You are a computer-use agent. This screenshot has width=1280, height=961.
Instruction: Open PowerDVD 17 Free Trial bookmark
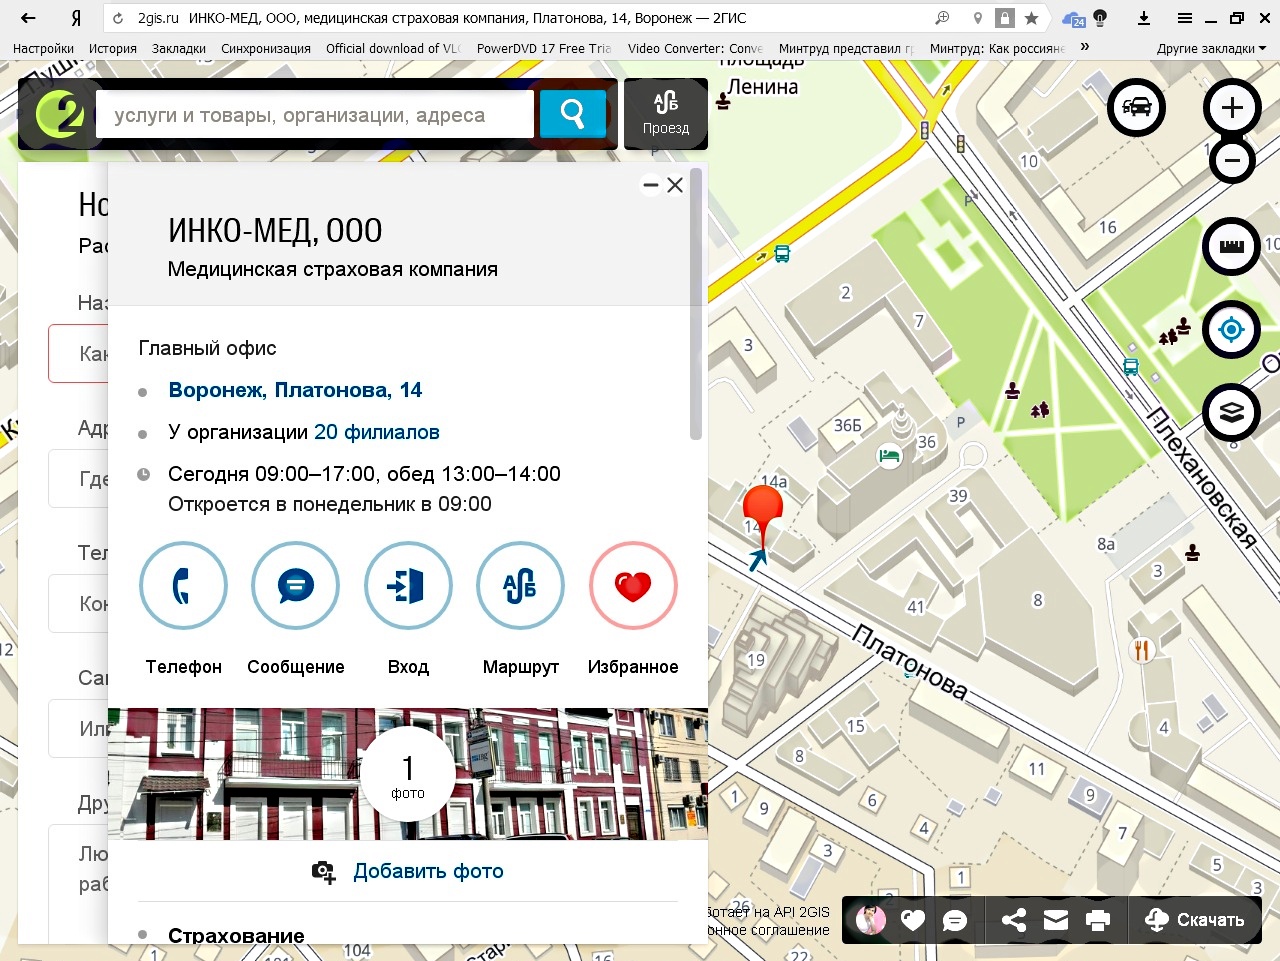point(544,48)
